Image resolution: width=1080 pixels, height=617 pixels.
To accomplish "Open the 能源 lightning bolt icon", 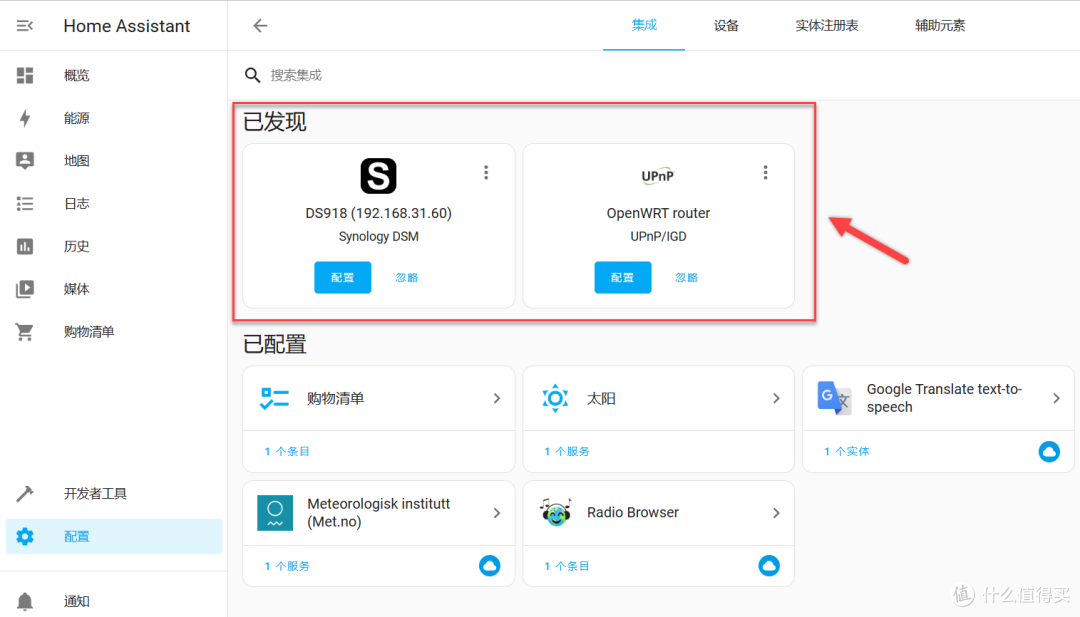I will [25, 118].
